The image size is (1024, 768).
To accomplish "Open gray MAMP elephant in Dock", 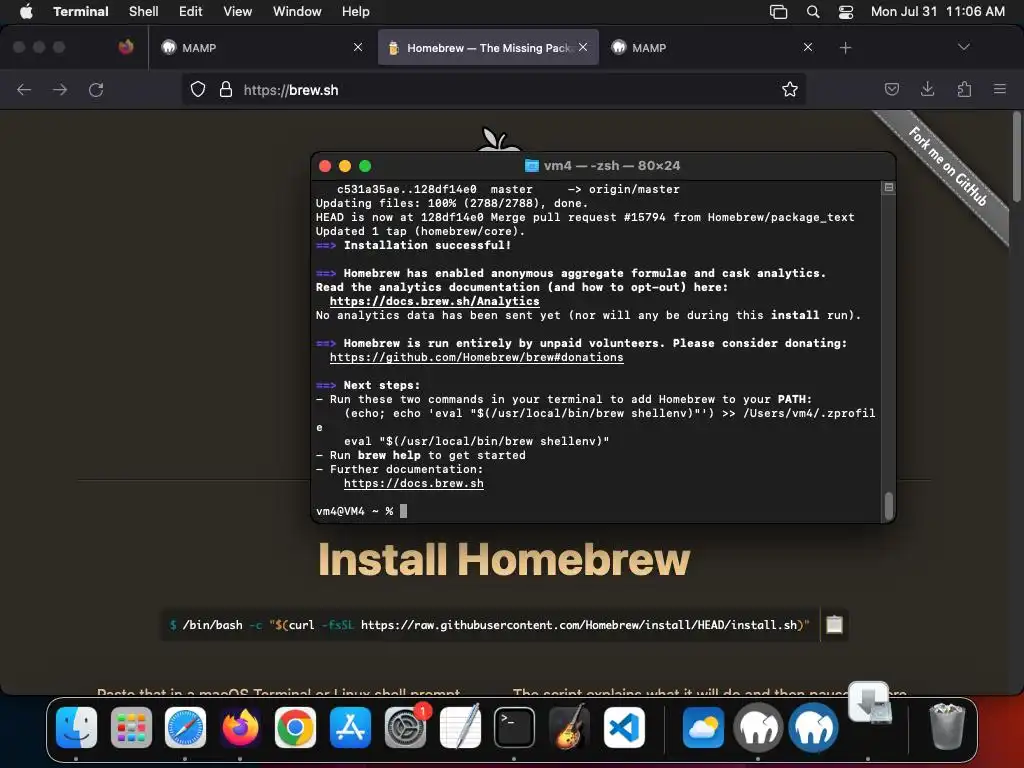I will click(758, 727).
